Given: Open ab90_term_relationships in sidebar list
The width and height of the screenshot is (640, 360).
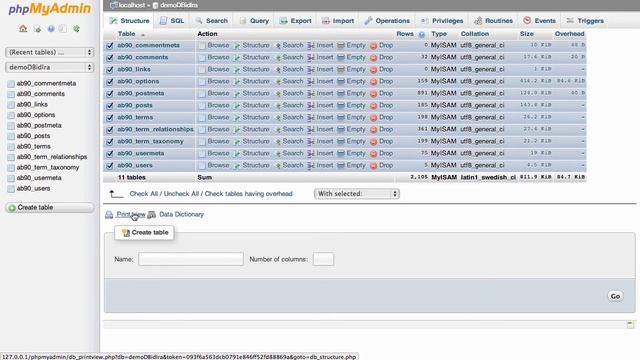Looking at the screenshot, I should coord(52,157).
